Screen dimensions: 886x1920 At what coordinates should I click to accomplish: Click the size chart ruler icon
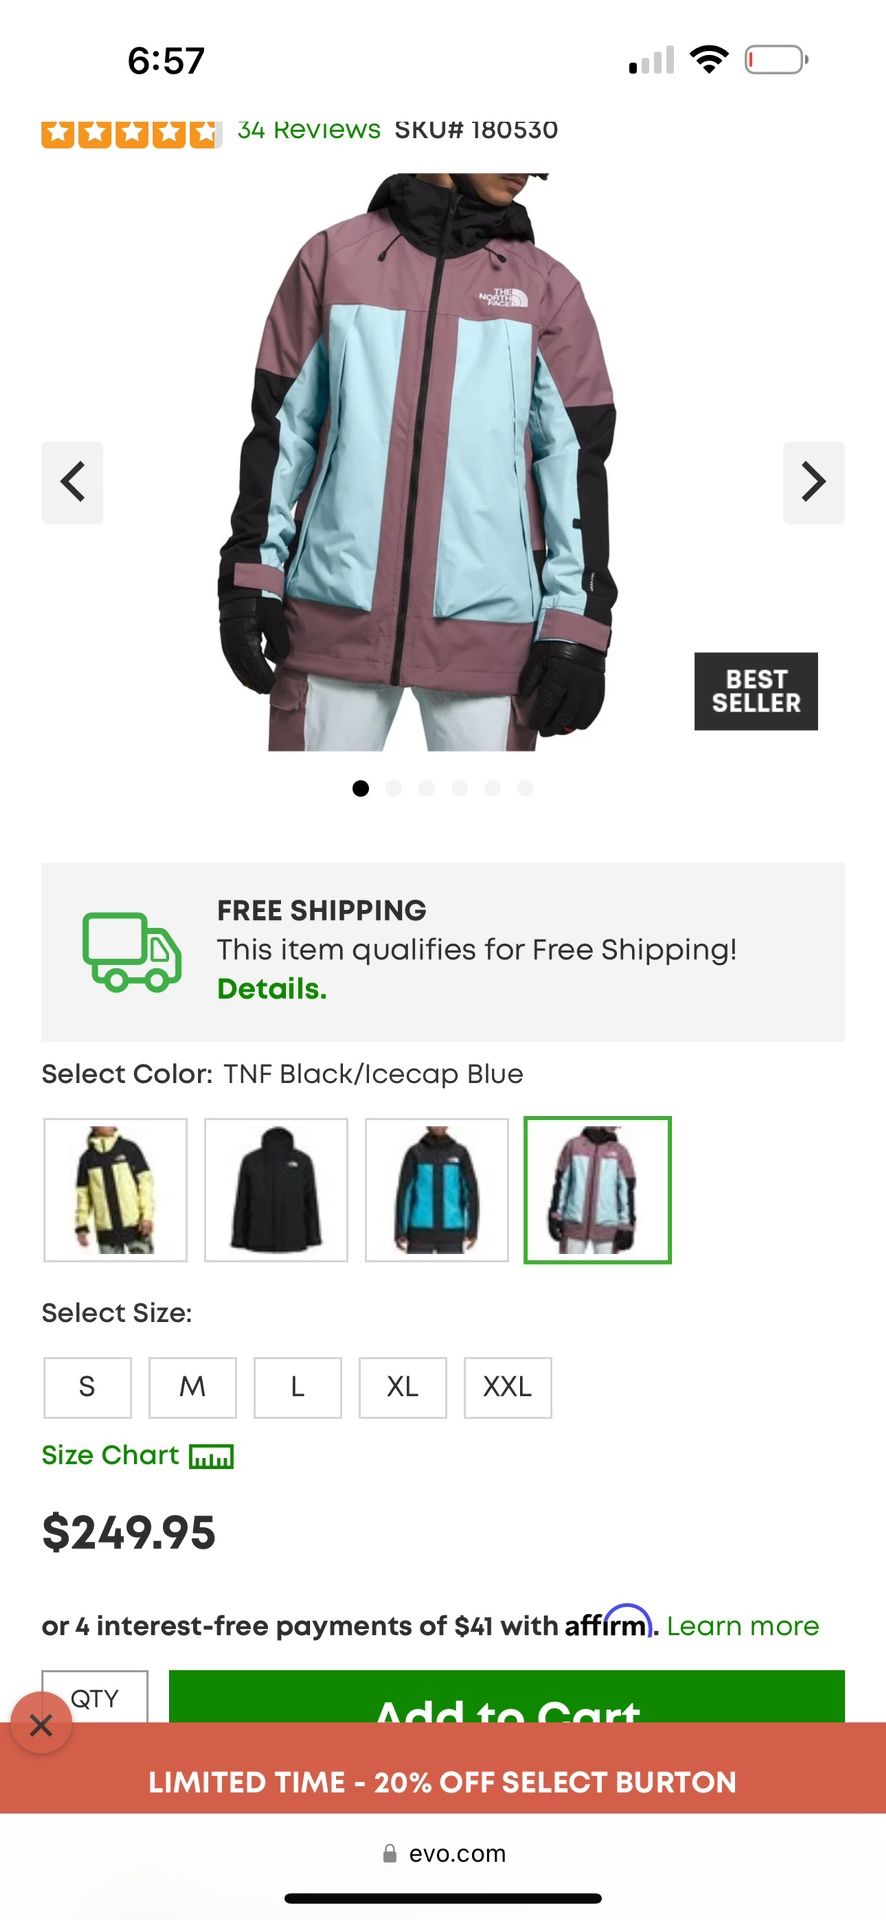(x=211, y=1457)
